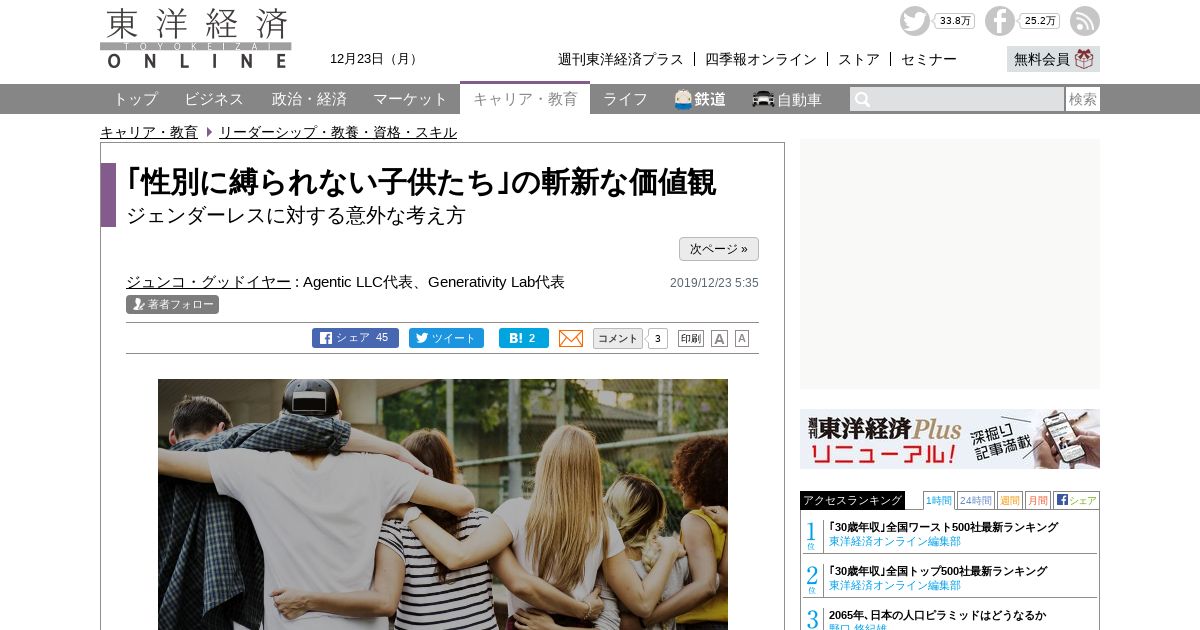Open the 自動車 section with car icon
Image resolution: width=1200 pixels, height=630 pixels.
tap(787, 99)
